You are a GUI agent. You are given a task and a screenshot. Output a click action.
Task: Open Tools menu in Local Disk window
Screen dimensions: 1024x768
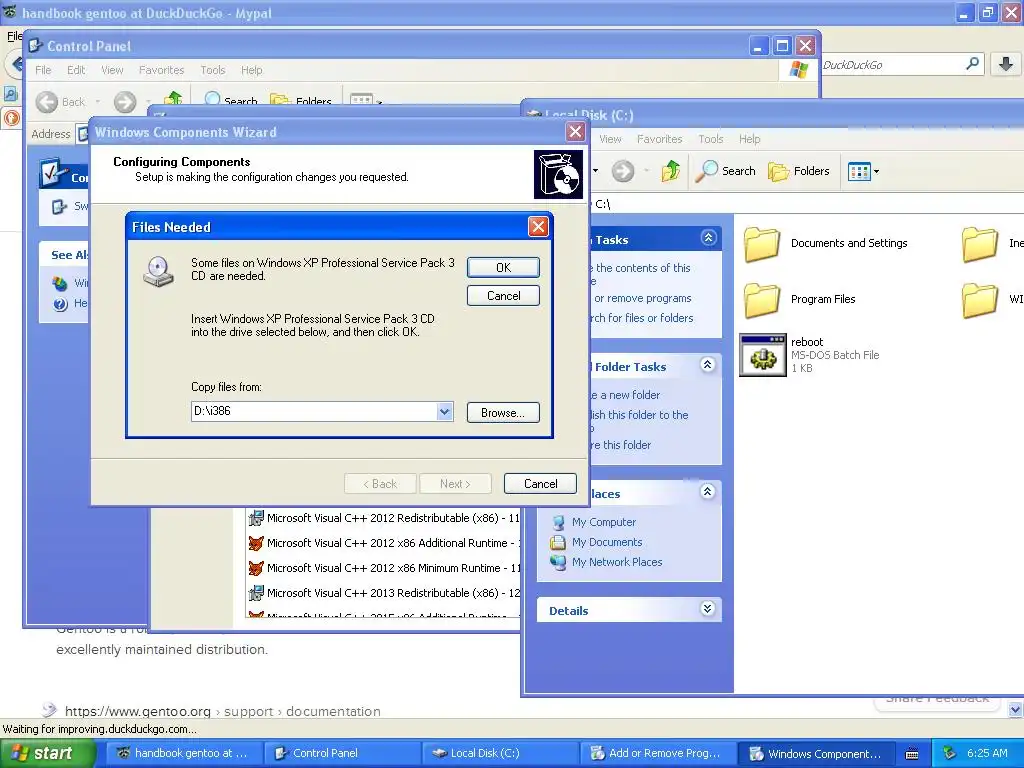[x=711, y=139]
